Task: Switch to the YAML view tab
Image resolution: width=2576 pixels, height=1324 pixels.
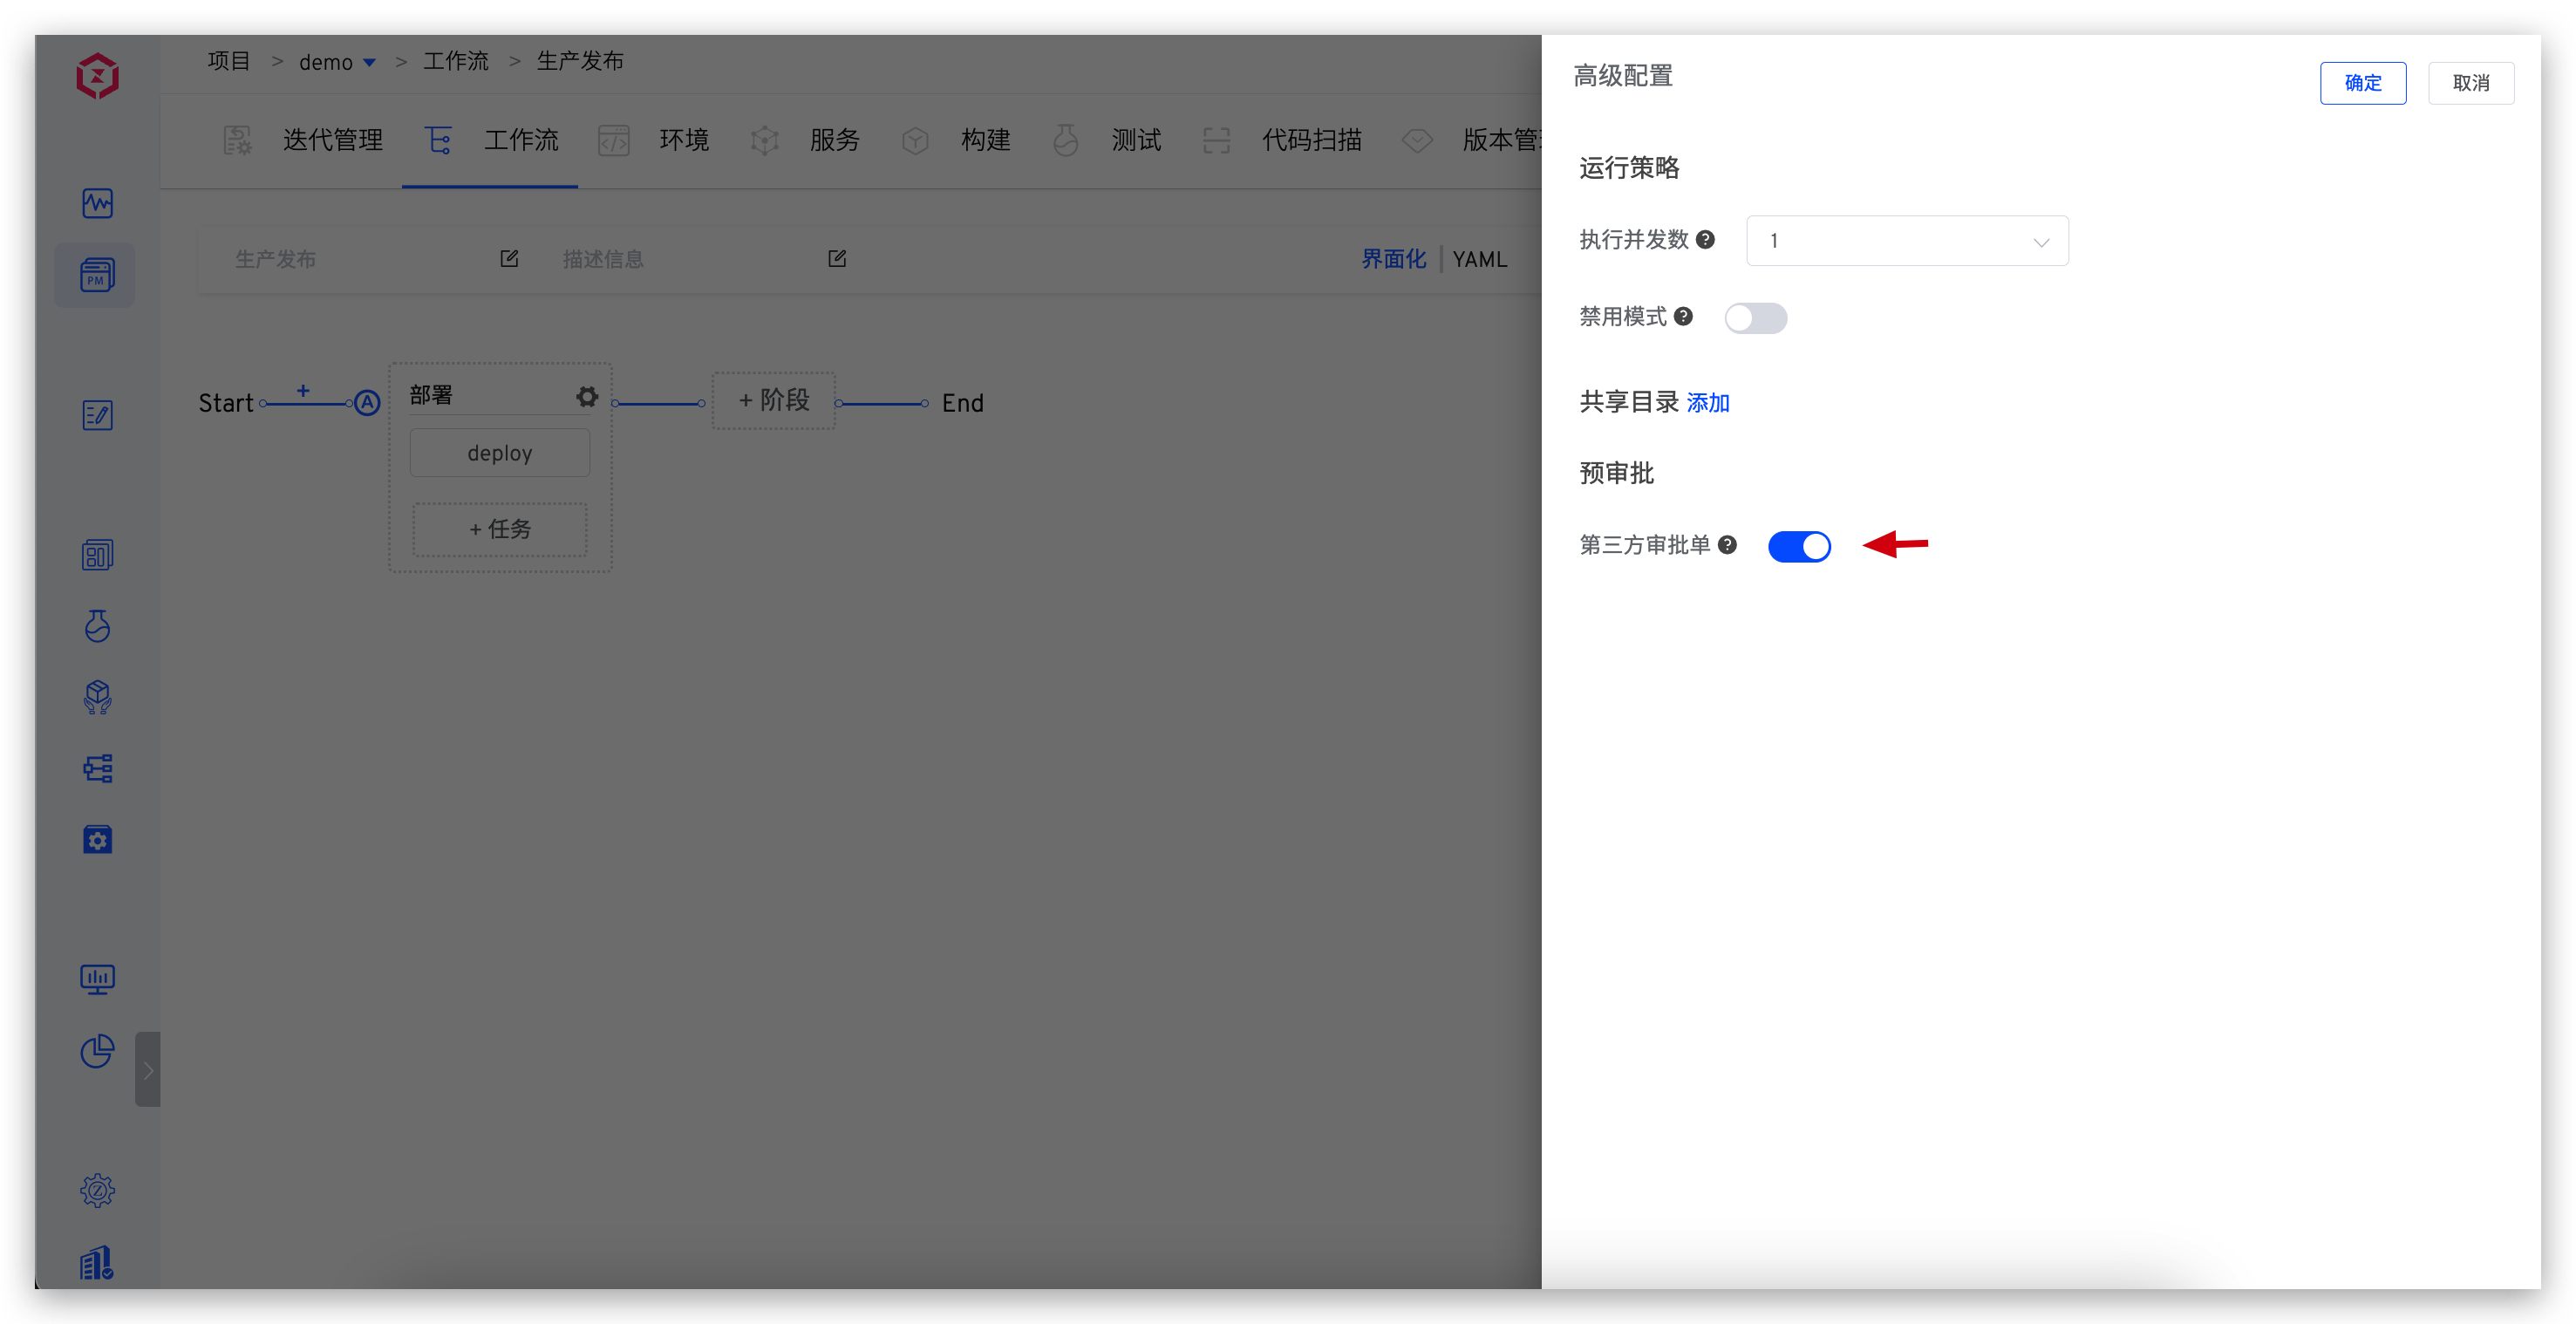Action: pyautogui.click(x=1480, y=259)
